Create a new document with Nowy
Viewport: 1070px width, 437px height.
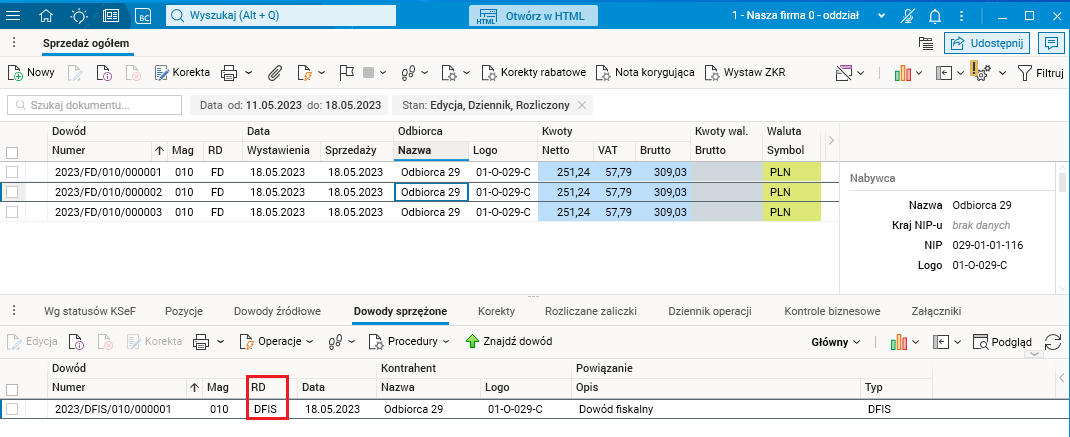click(x=31, y=72)
